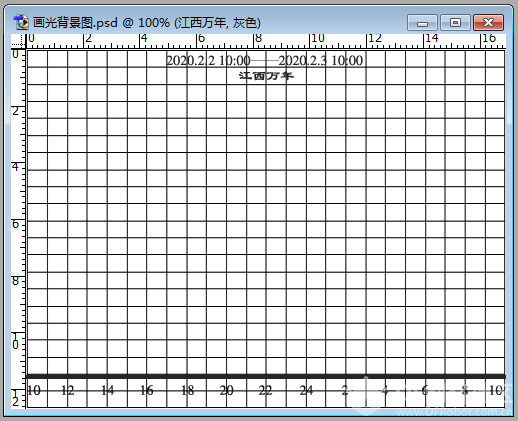
Task: Click the hour label 12 on bottom axis
Action: point(68,390)
